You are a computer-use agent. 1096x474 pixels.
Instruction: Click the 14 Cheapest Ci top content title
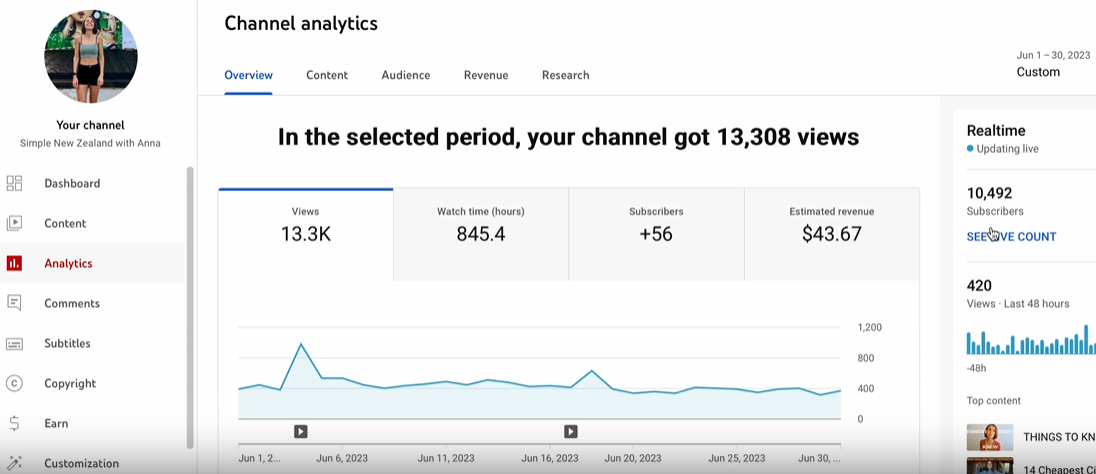click(x=1060, y=470)
